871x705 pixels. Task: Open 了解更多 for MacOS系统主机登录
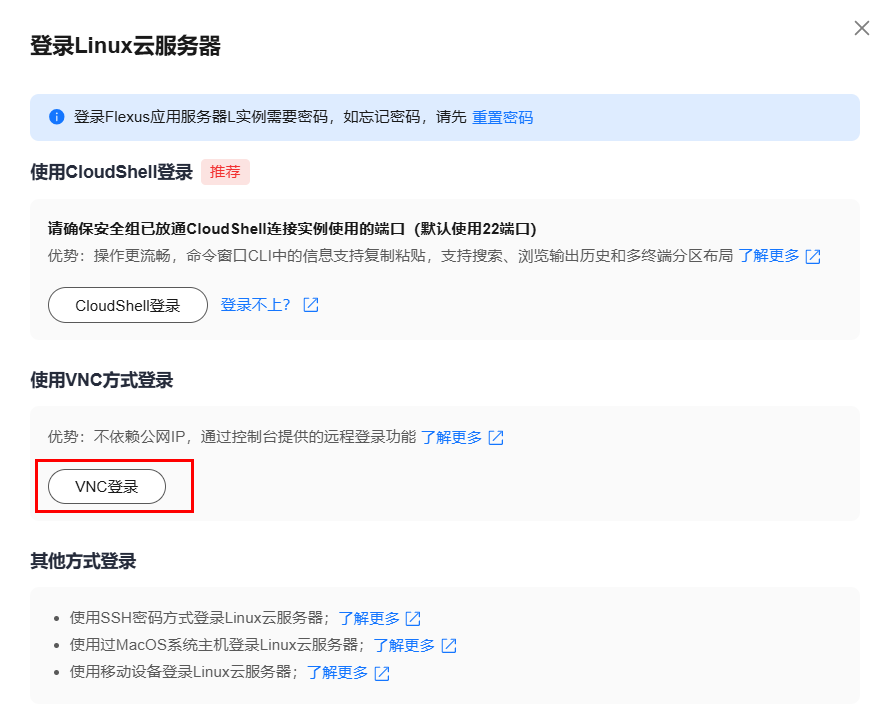pyautogui.click(x=405, y=645)
